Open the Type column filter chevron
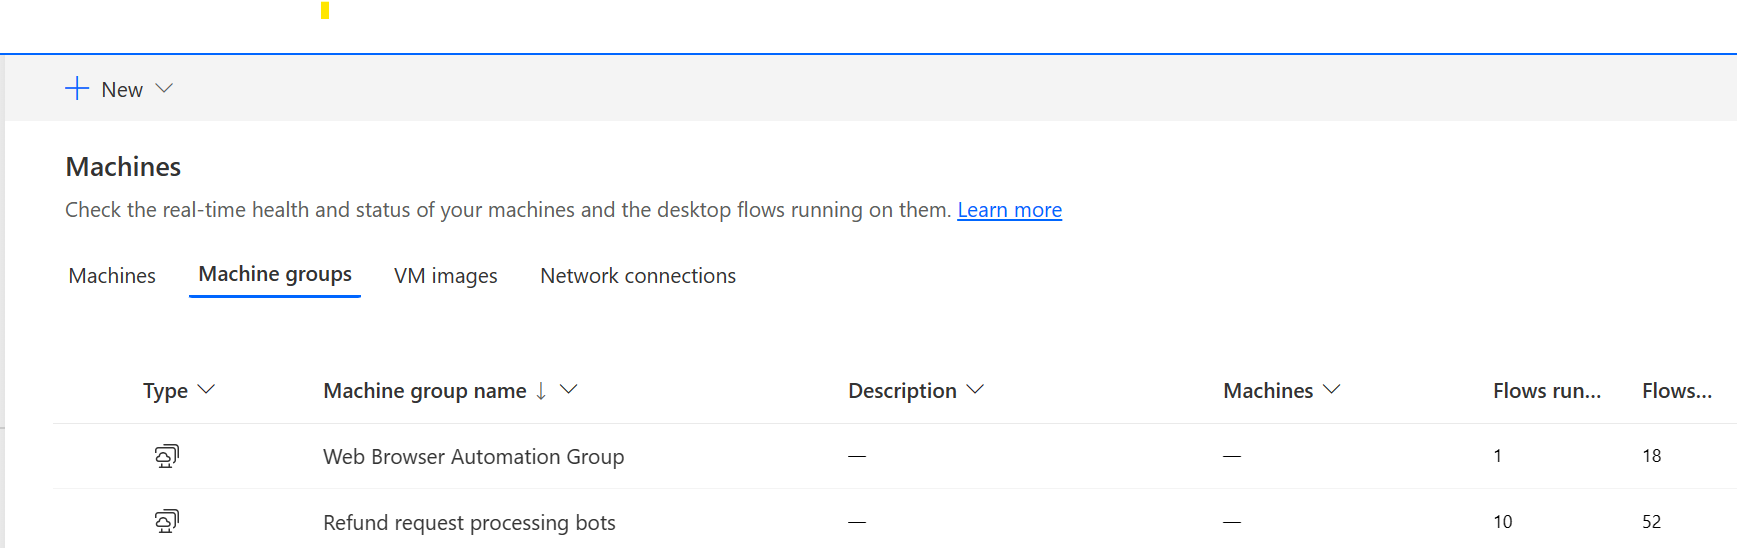The height and width of the screenshot is (548, 1737). (207, 390)
